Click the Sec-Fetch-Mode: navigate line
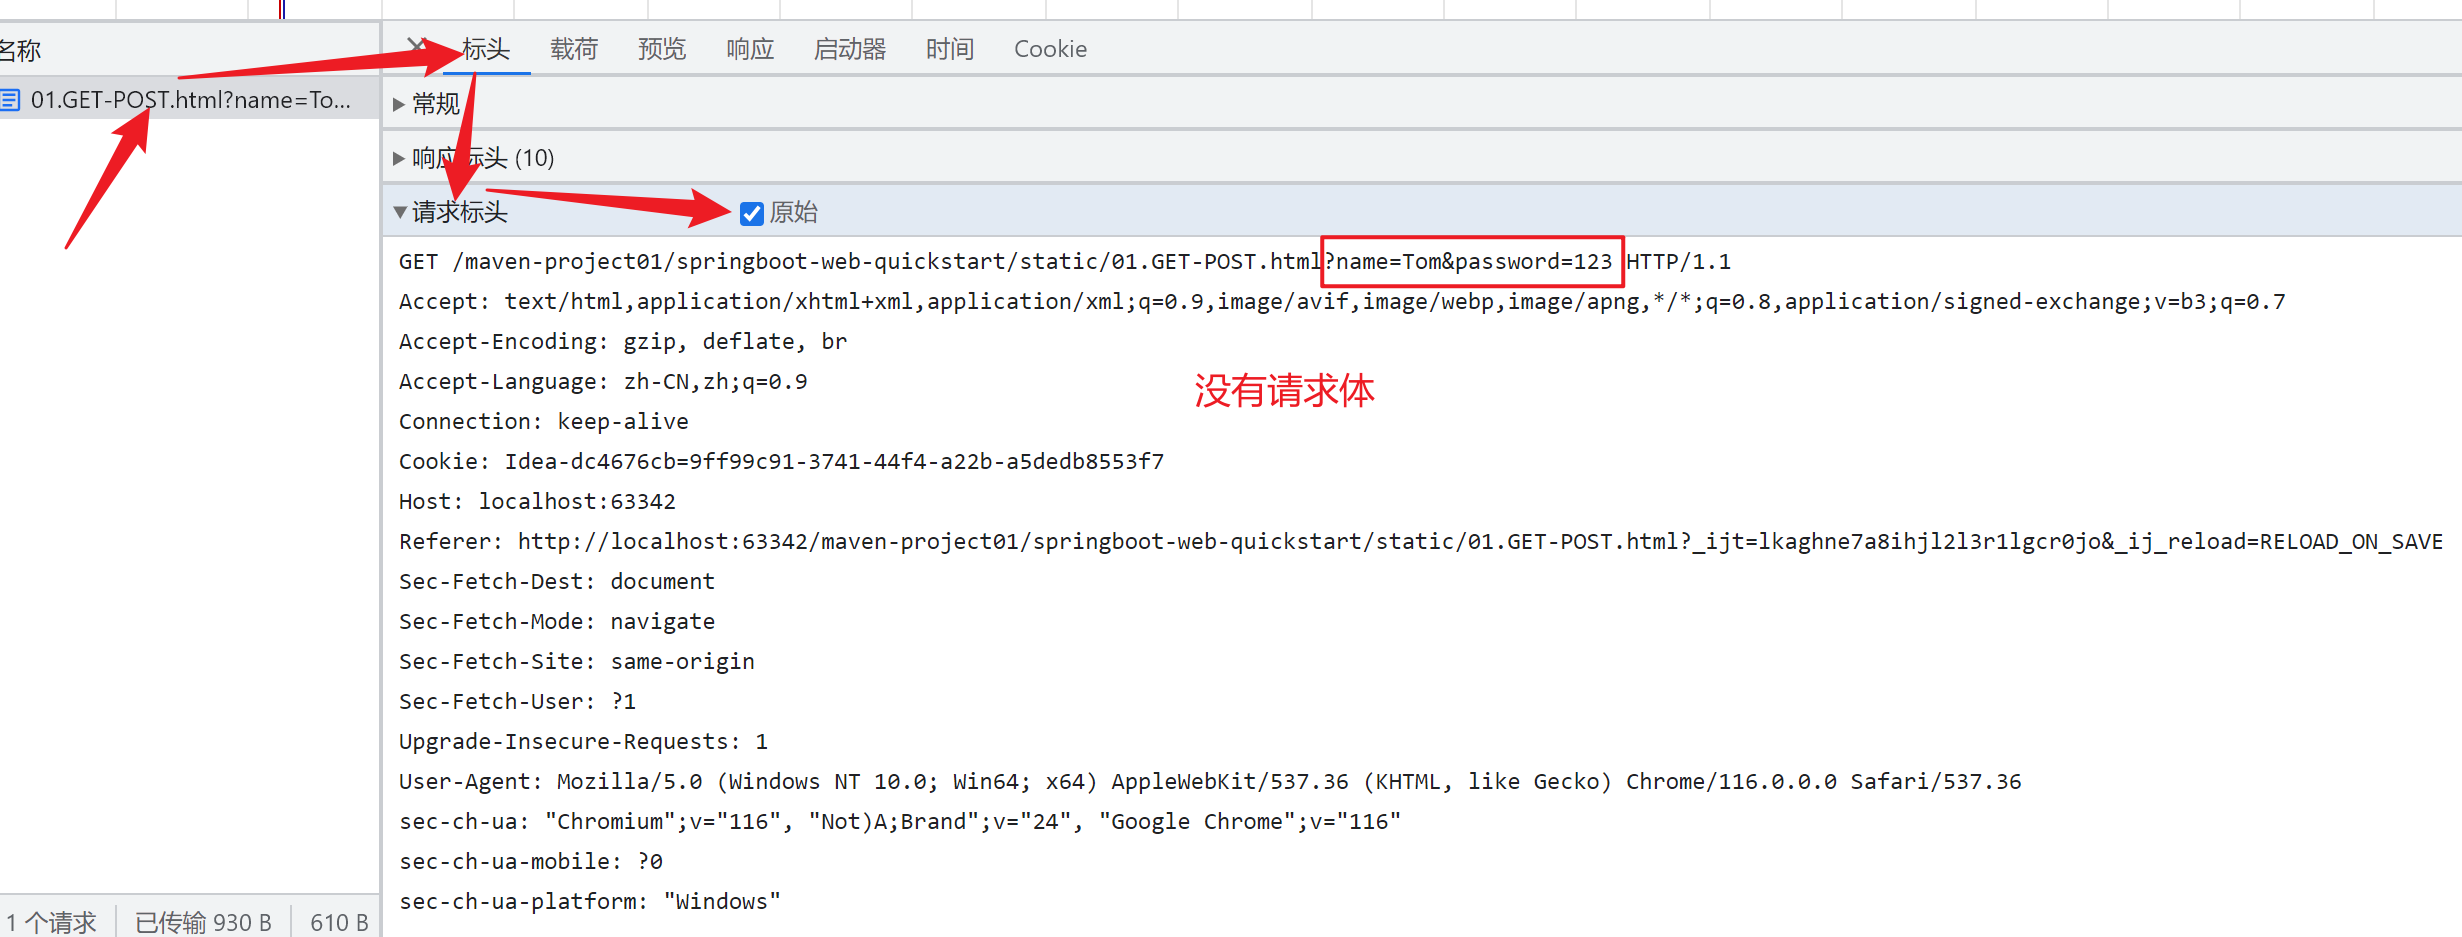The height and width of the screenshot is (937, 2462). click(x=557, y=621)
